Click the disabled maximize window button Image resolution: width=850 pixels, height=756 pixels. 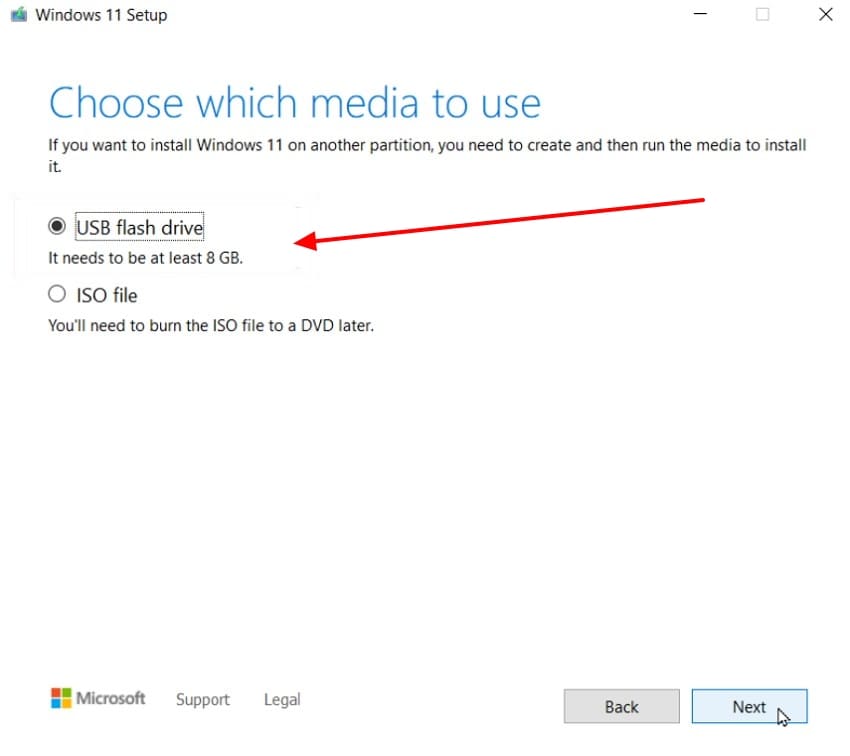(763, 14)
